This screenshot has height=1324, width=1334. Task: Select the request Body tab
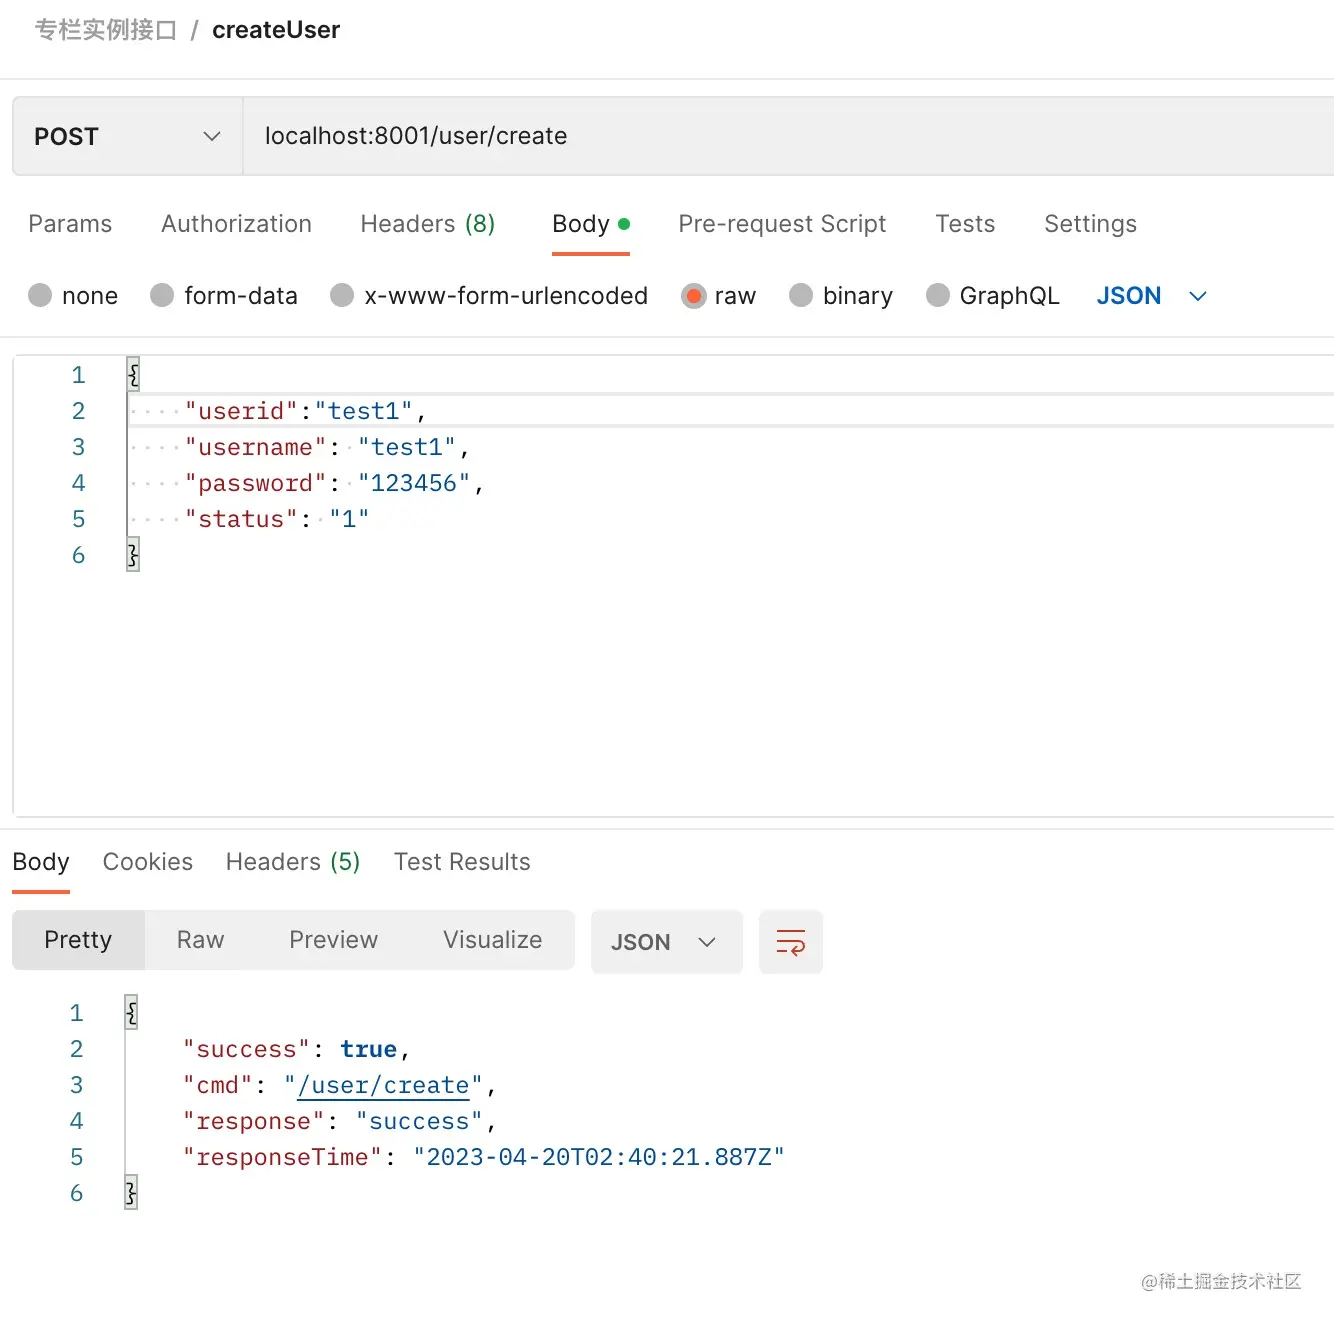(590, 224)
